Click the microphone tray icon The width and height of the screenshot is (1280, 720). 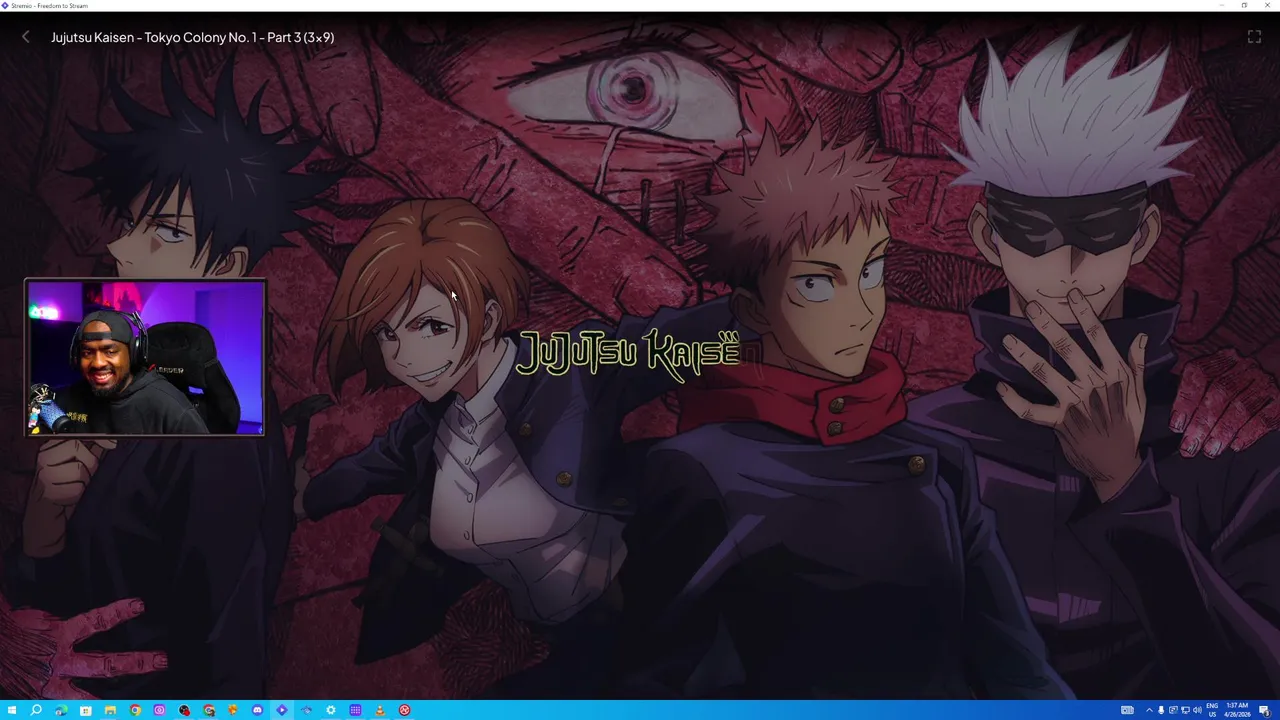coord(1161,710)
